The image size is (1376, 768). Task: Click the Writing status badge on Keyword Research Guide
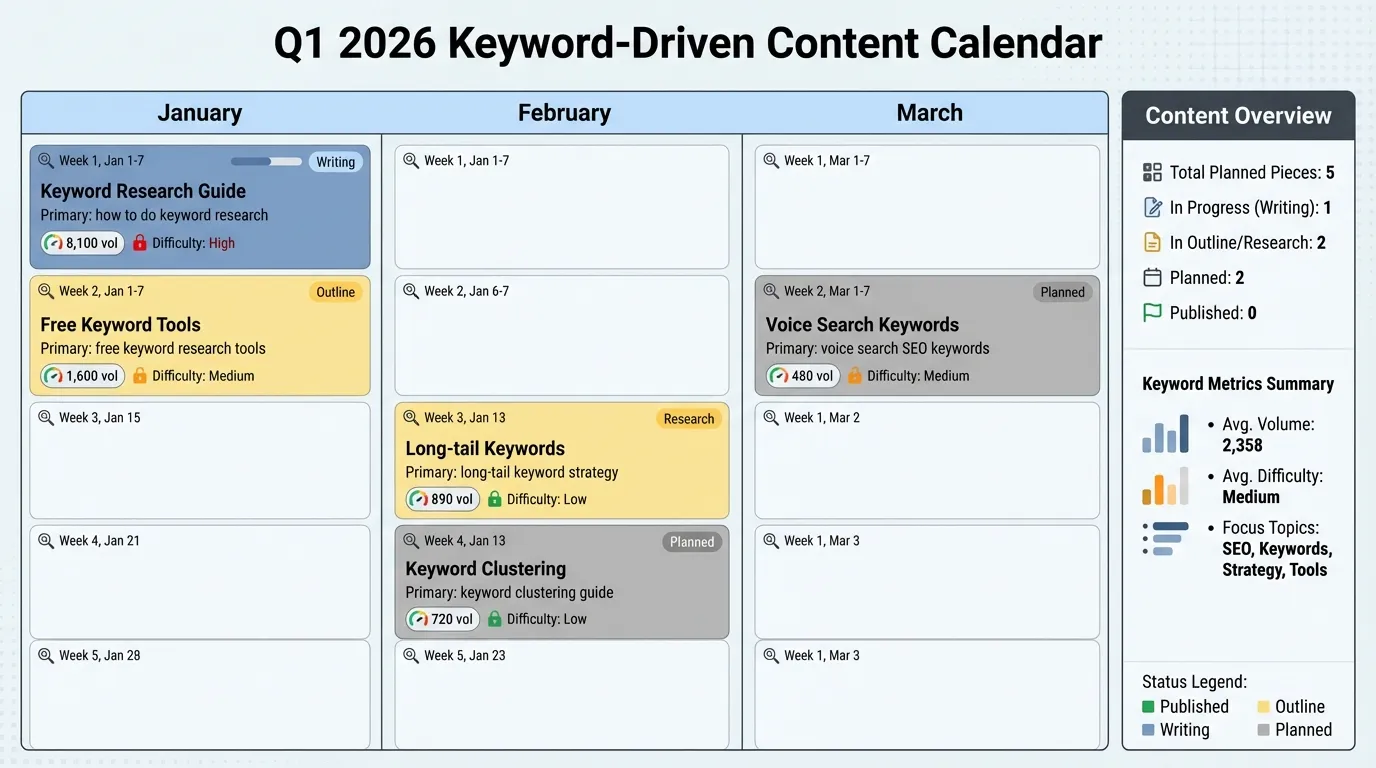tap(335, 161)
